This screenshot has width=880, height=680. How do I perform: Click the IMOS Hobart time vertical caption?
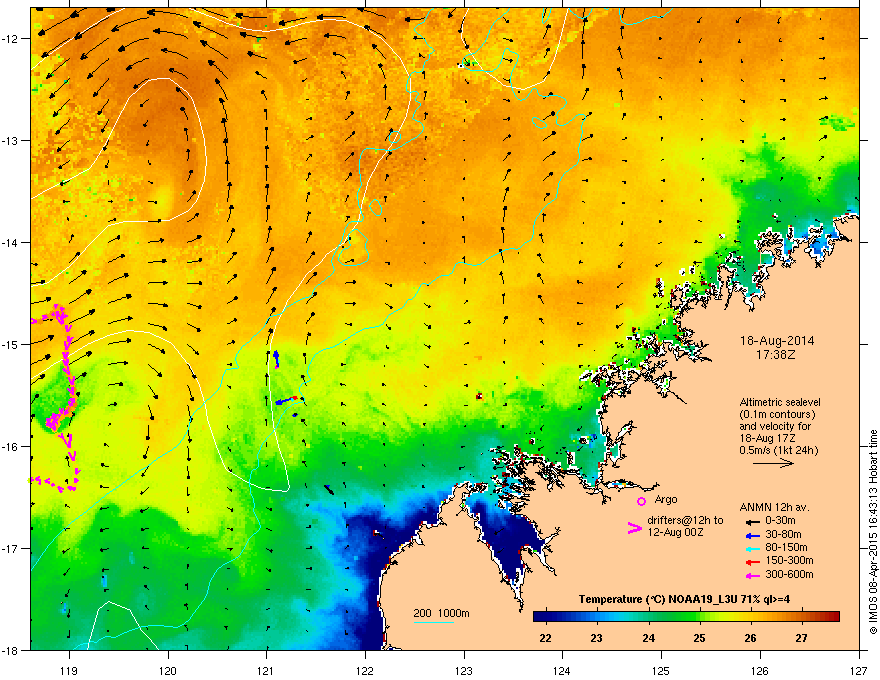(x=873, y=532)
